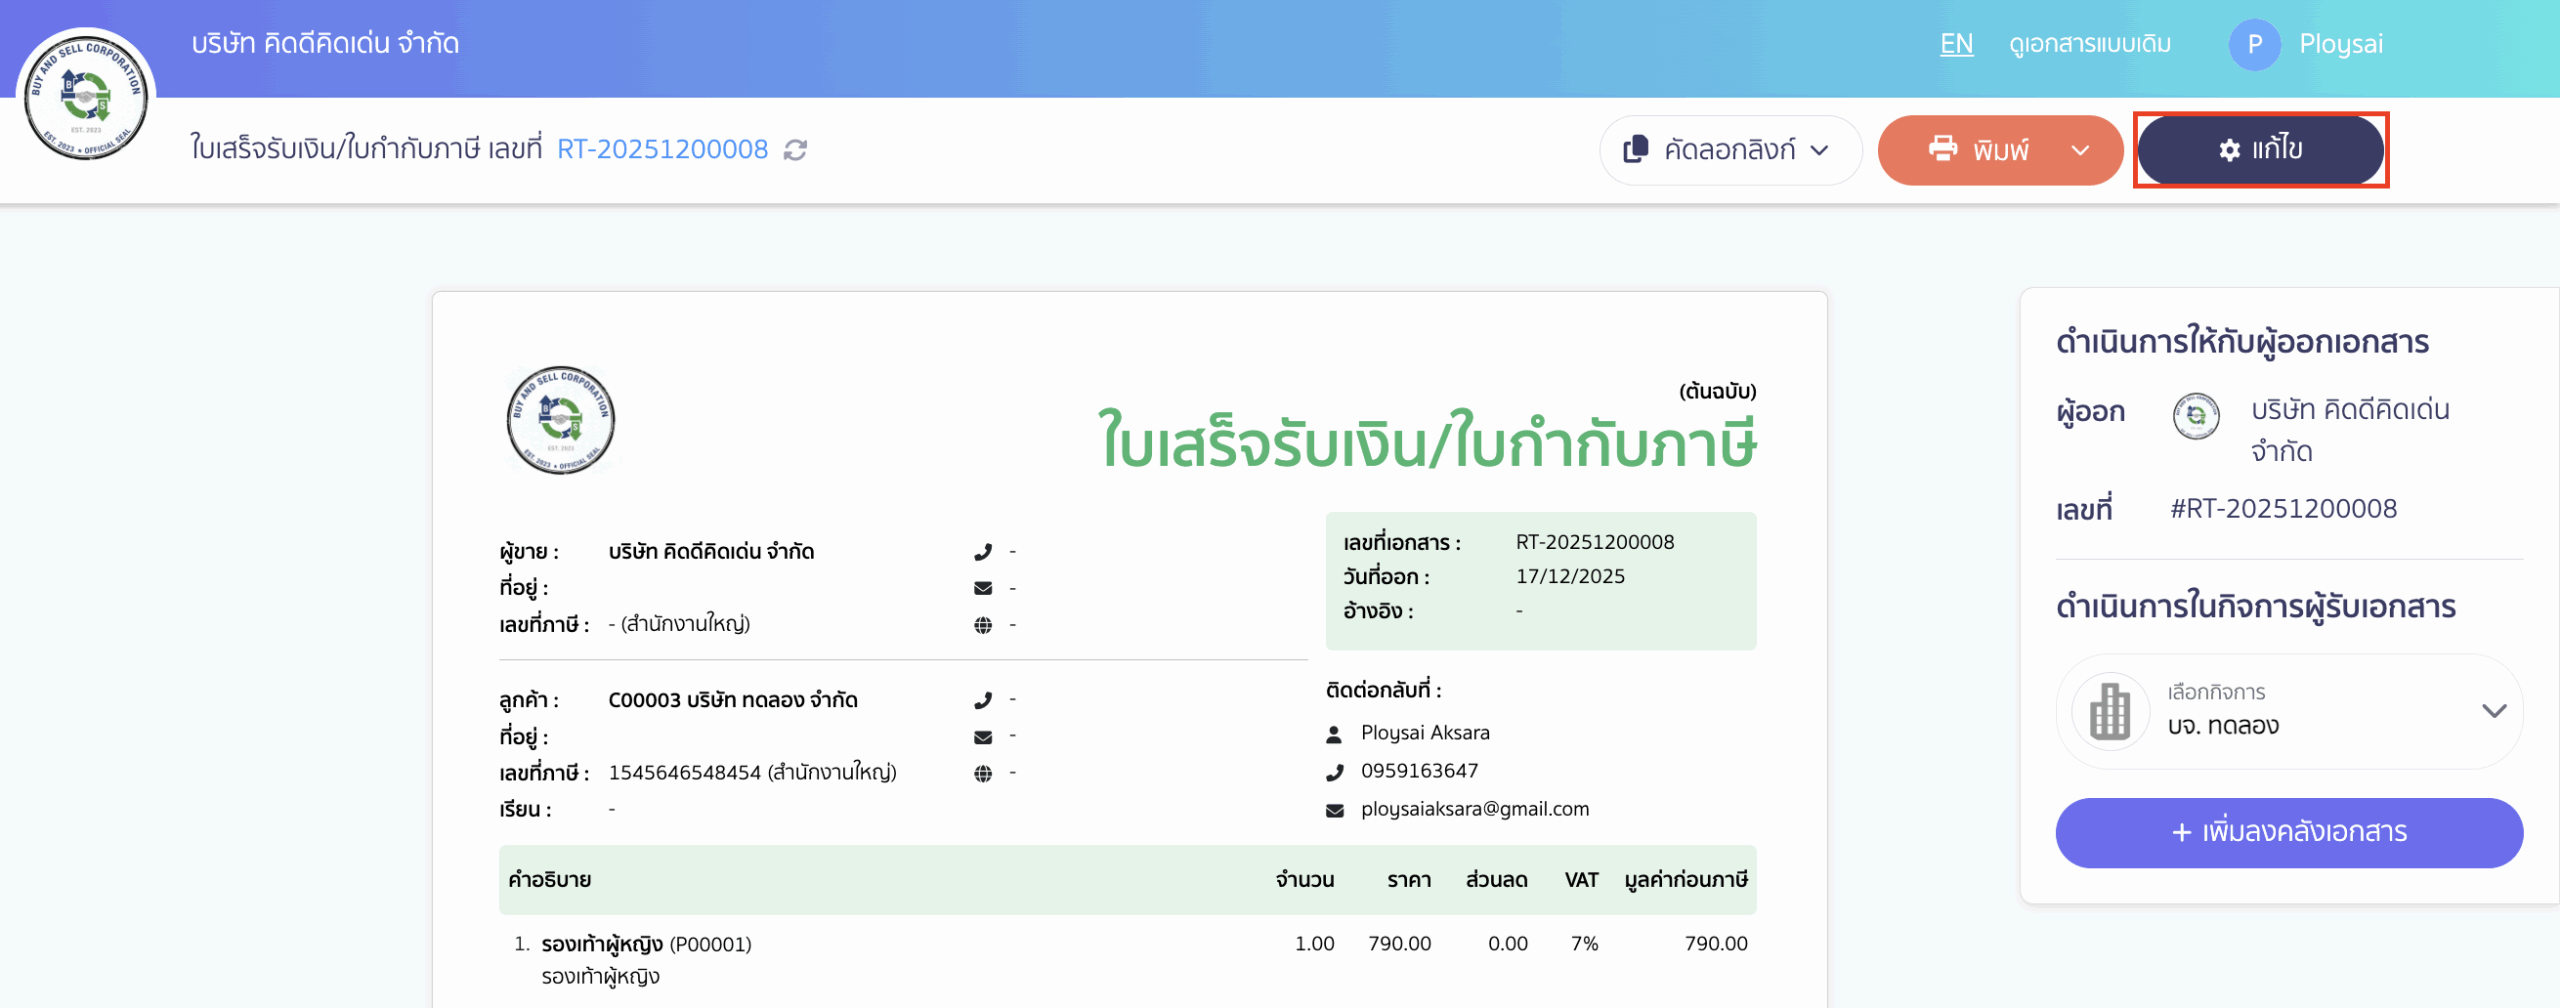Select the copy-document icon in คัดลอกลิงก์
The image size is (2560, 1008).
(x=1636, y=150)
